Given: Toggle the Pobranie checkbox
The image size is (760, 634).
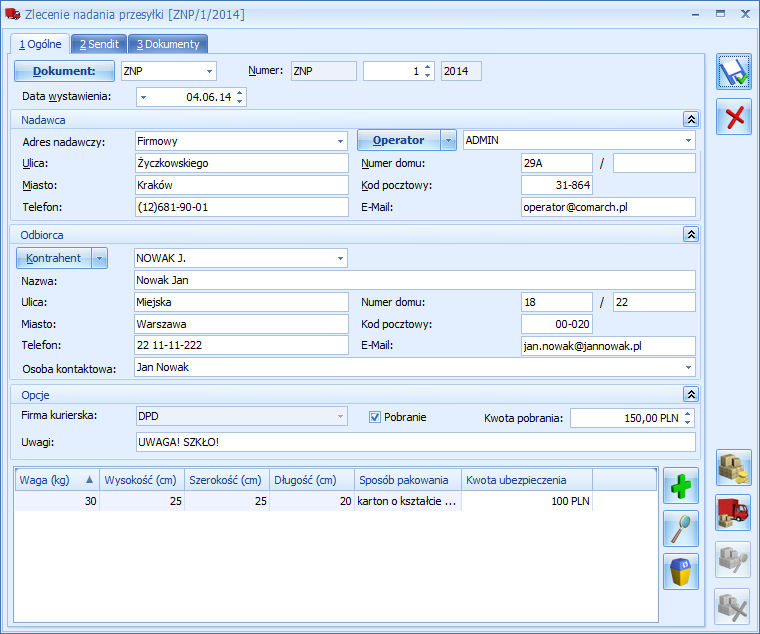Looking at the screenshot, I should pos(375,417).
